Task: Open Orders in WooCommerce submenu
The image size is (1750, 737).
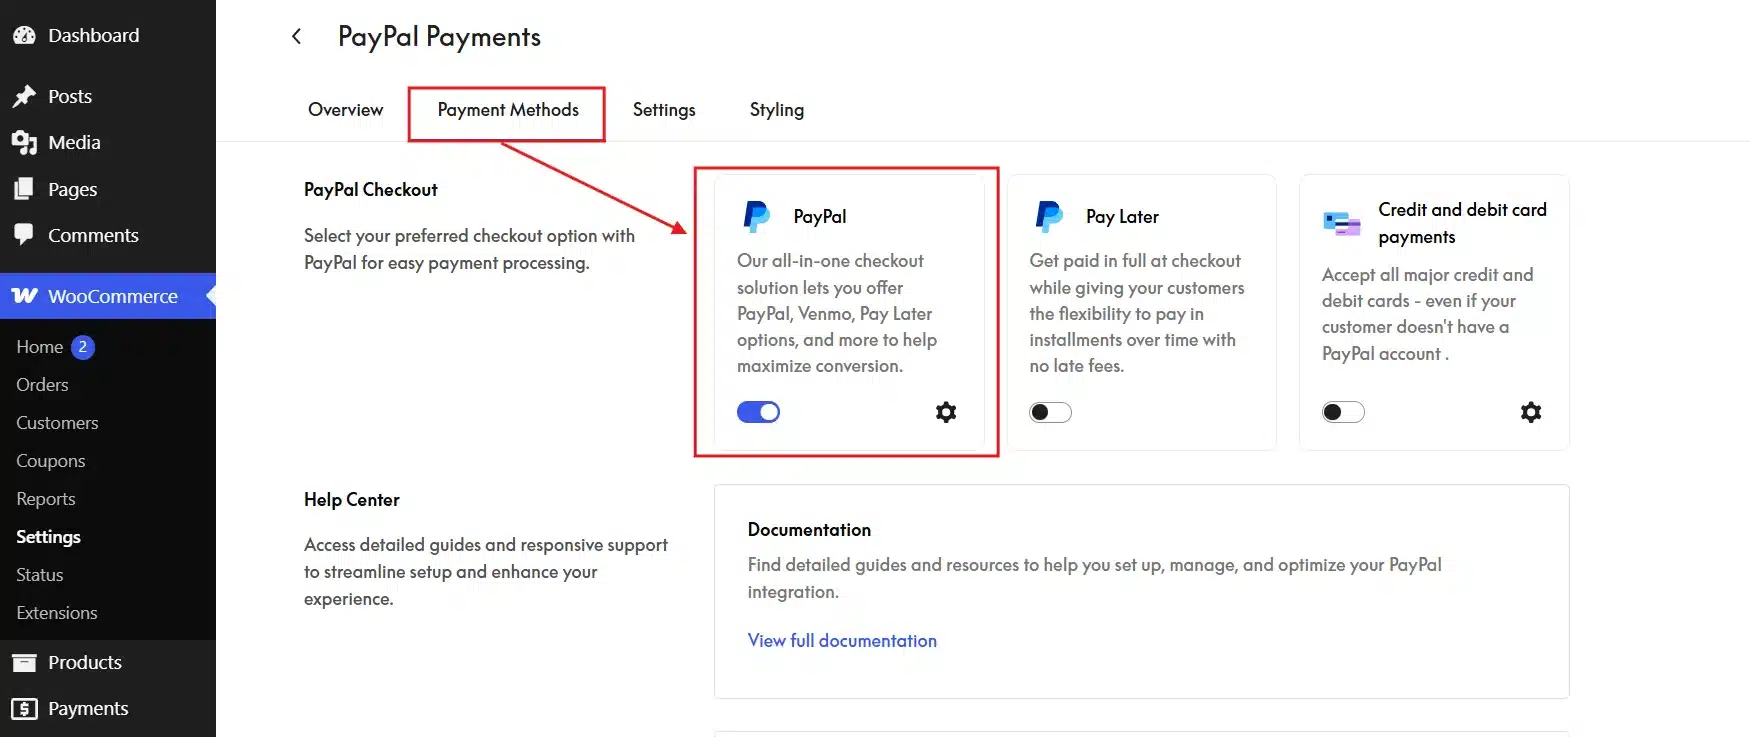Action: point(42,385)
